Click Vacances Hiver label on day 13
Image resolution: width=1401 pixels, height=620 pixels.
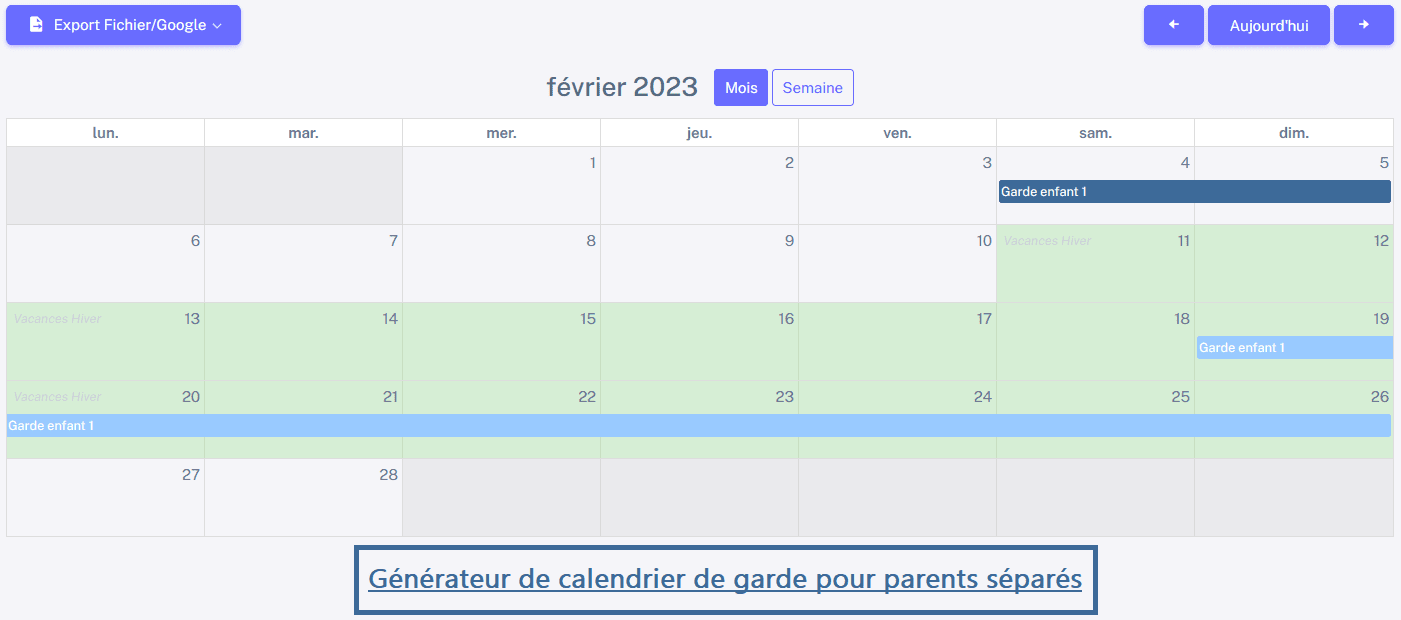pyautogui.click(x=57, y=319)
